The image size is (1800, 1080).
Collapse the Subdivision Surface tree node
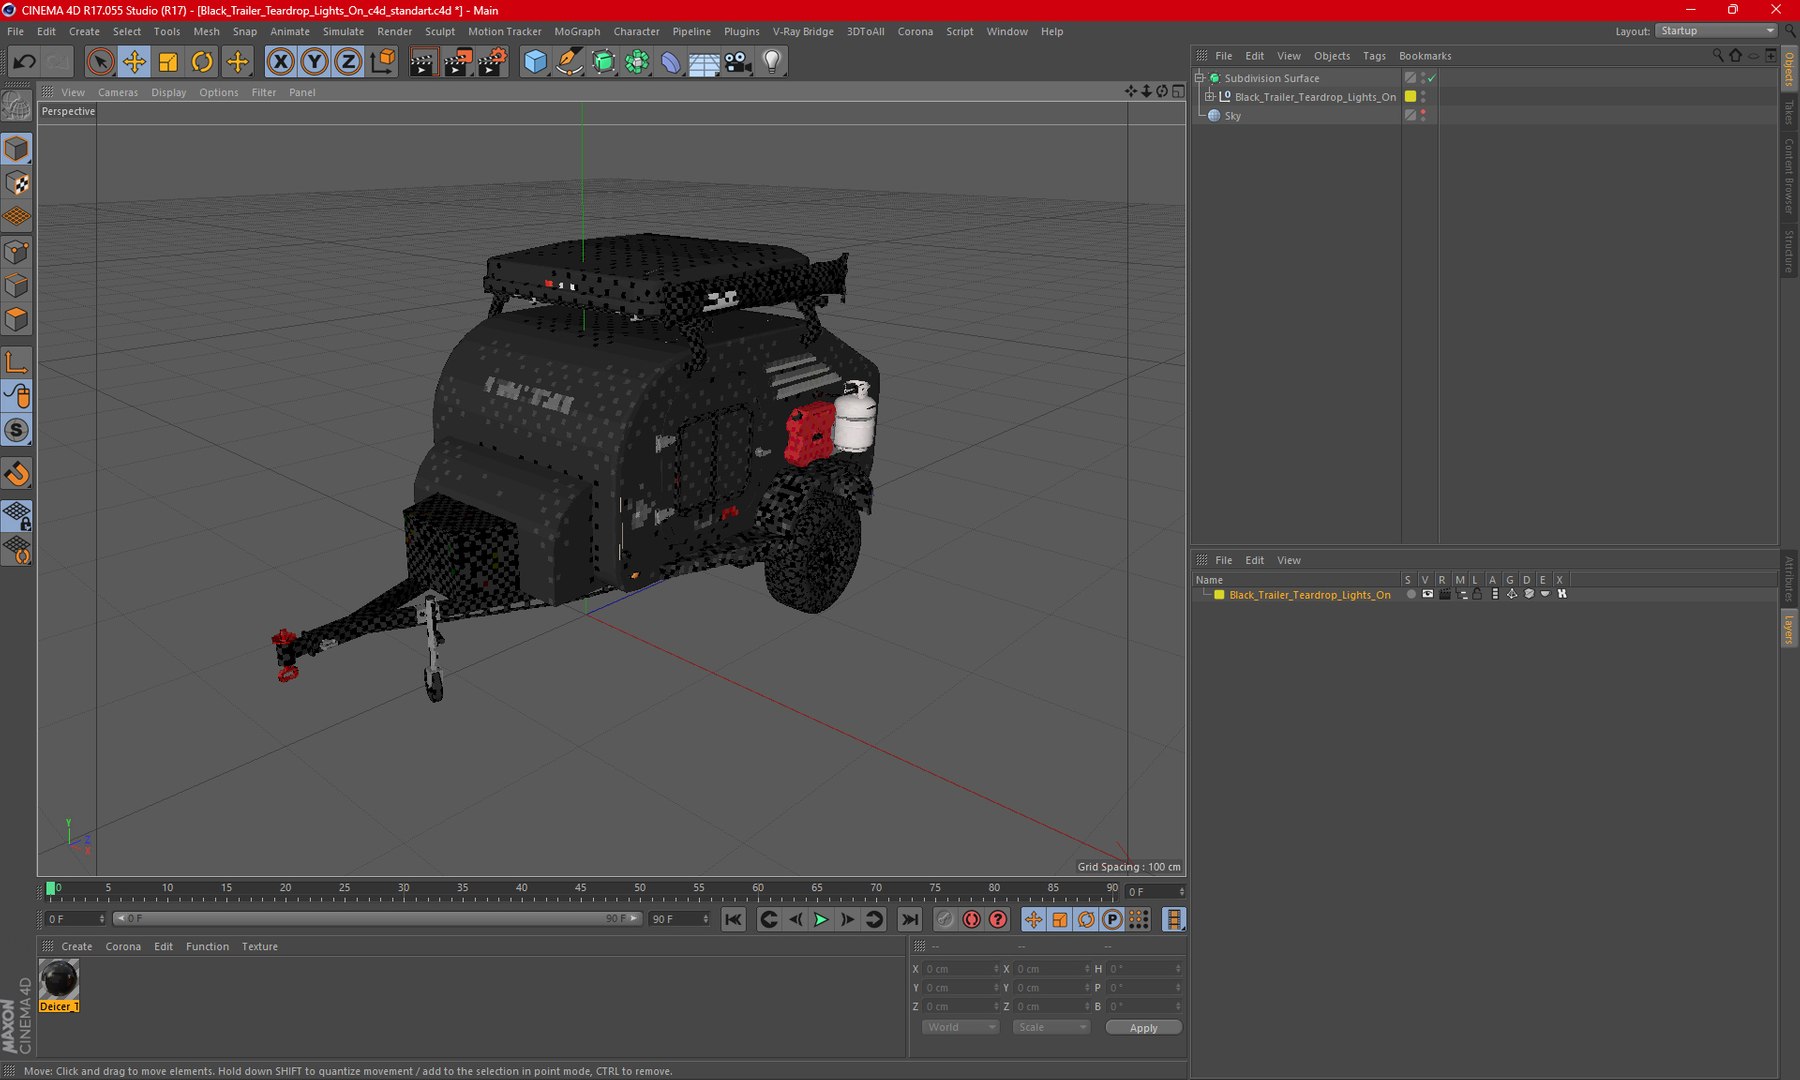point(1199,78)
